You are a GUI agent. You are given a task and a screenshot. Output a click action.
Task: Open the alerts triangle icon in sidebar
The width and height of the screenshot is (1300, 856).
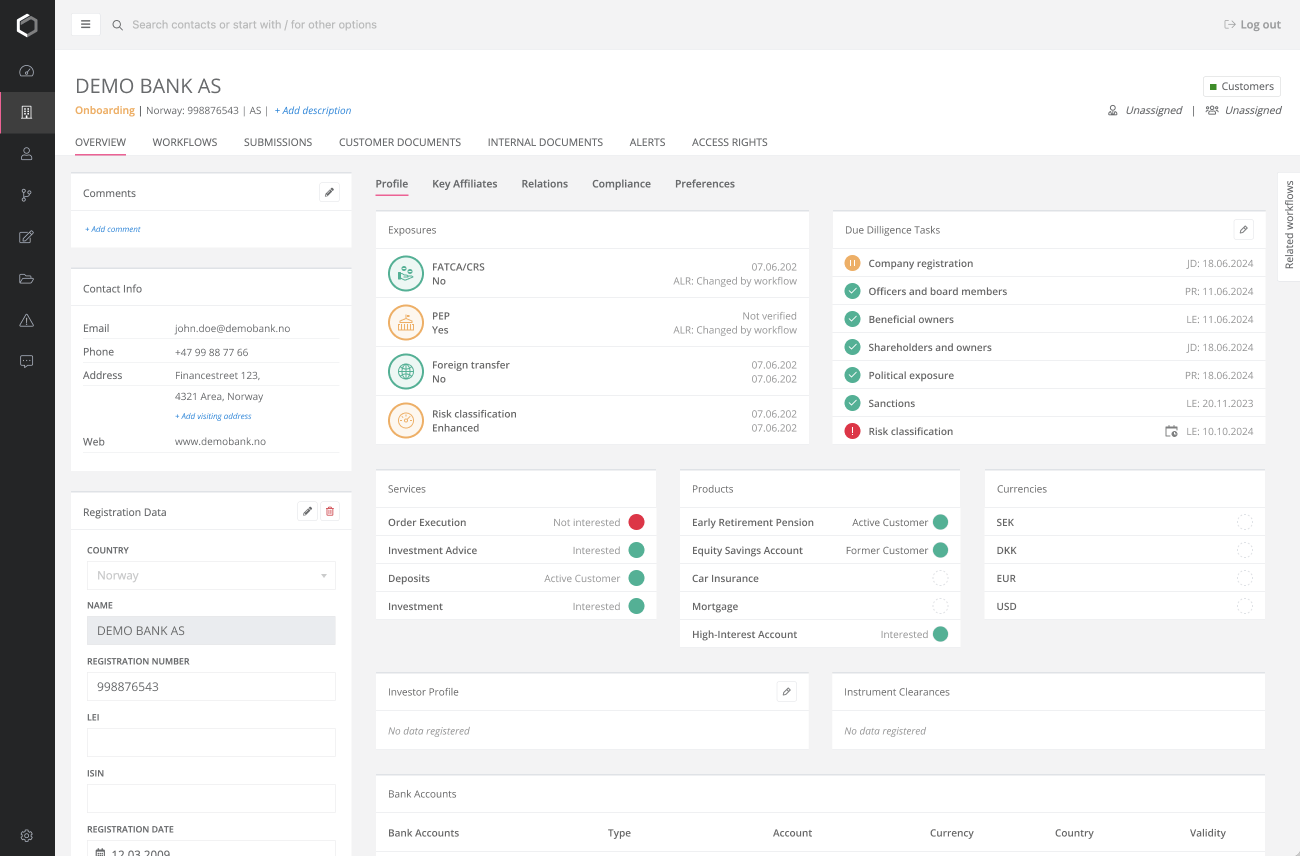(x=27, y=320)
